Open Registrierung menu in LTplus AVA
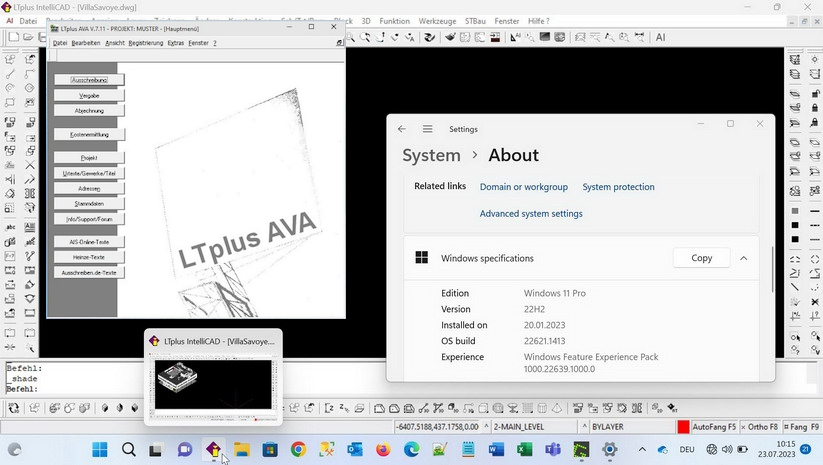This screenshot has height=465, width=823. point(146,43)
